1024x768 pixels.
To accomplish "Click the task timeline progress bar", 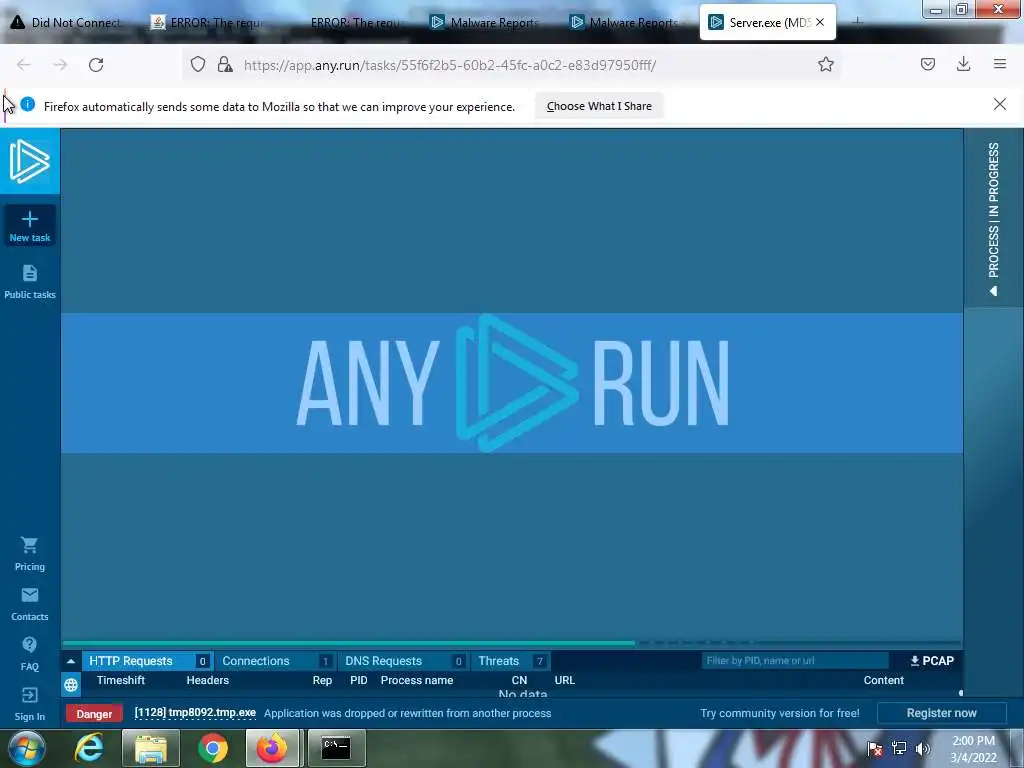I will click(512, 643).
